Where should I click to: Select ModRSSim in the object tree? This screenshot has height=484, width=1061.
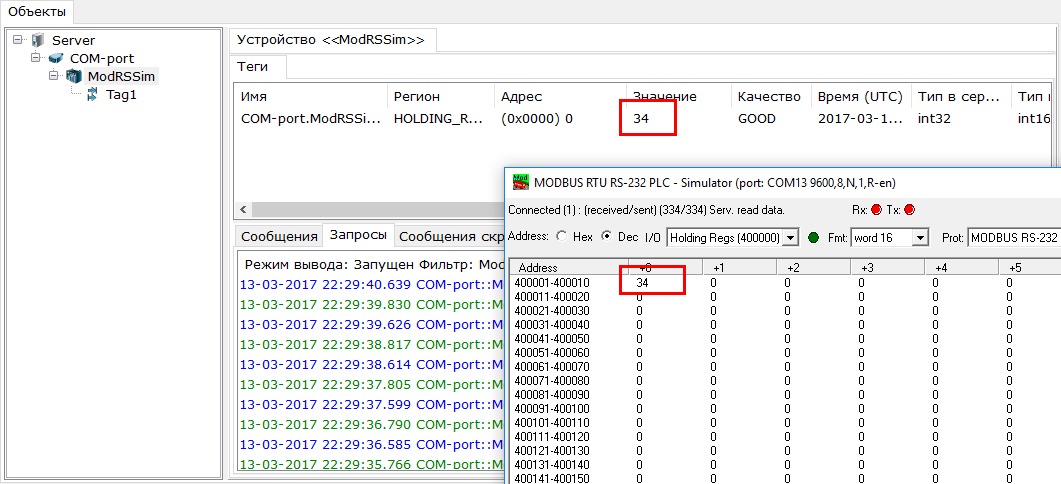[x=121, y=76]
